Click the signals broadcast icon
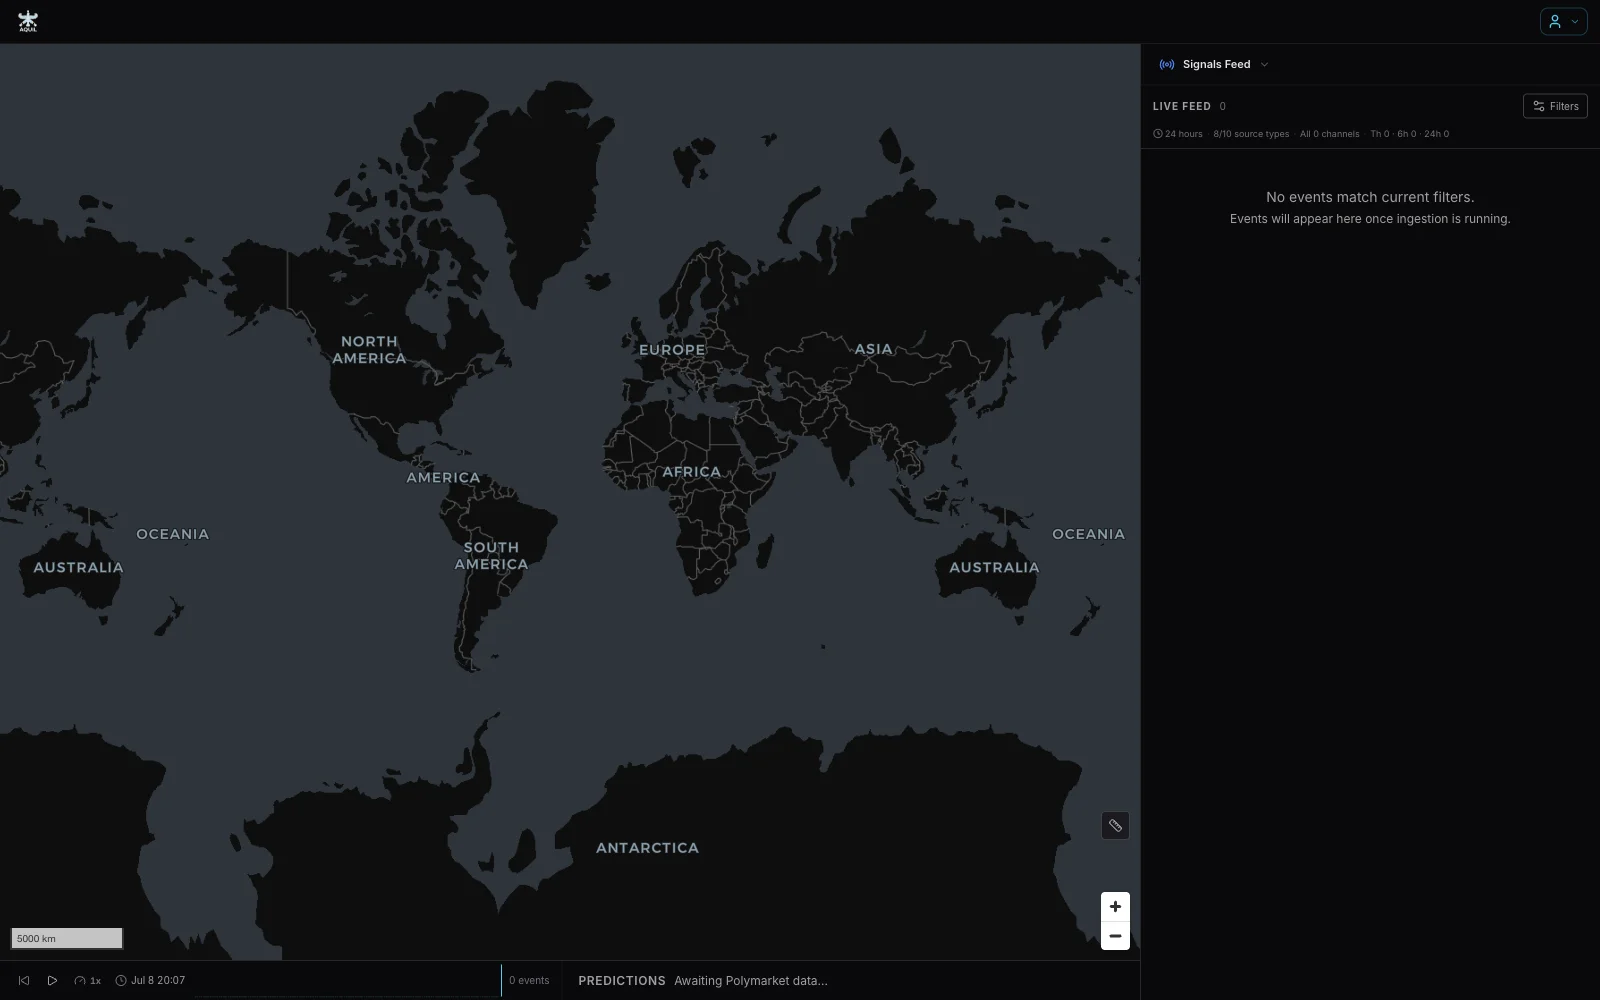 click(1166, 64)
